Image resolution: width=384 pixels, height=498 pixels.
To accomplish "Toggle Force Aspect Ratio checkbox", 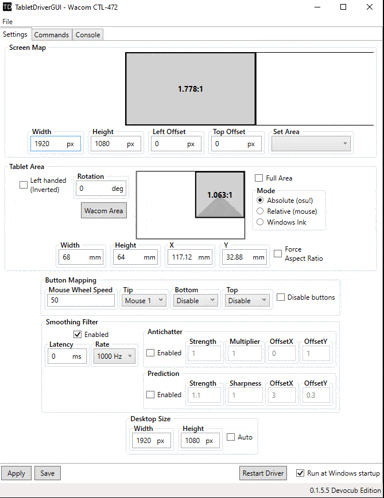I will 278,254.
